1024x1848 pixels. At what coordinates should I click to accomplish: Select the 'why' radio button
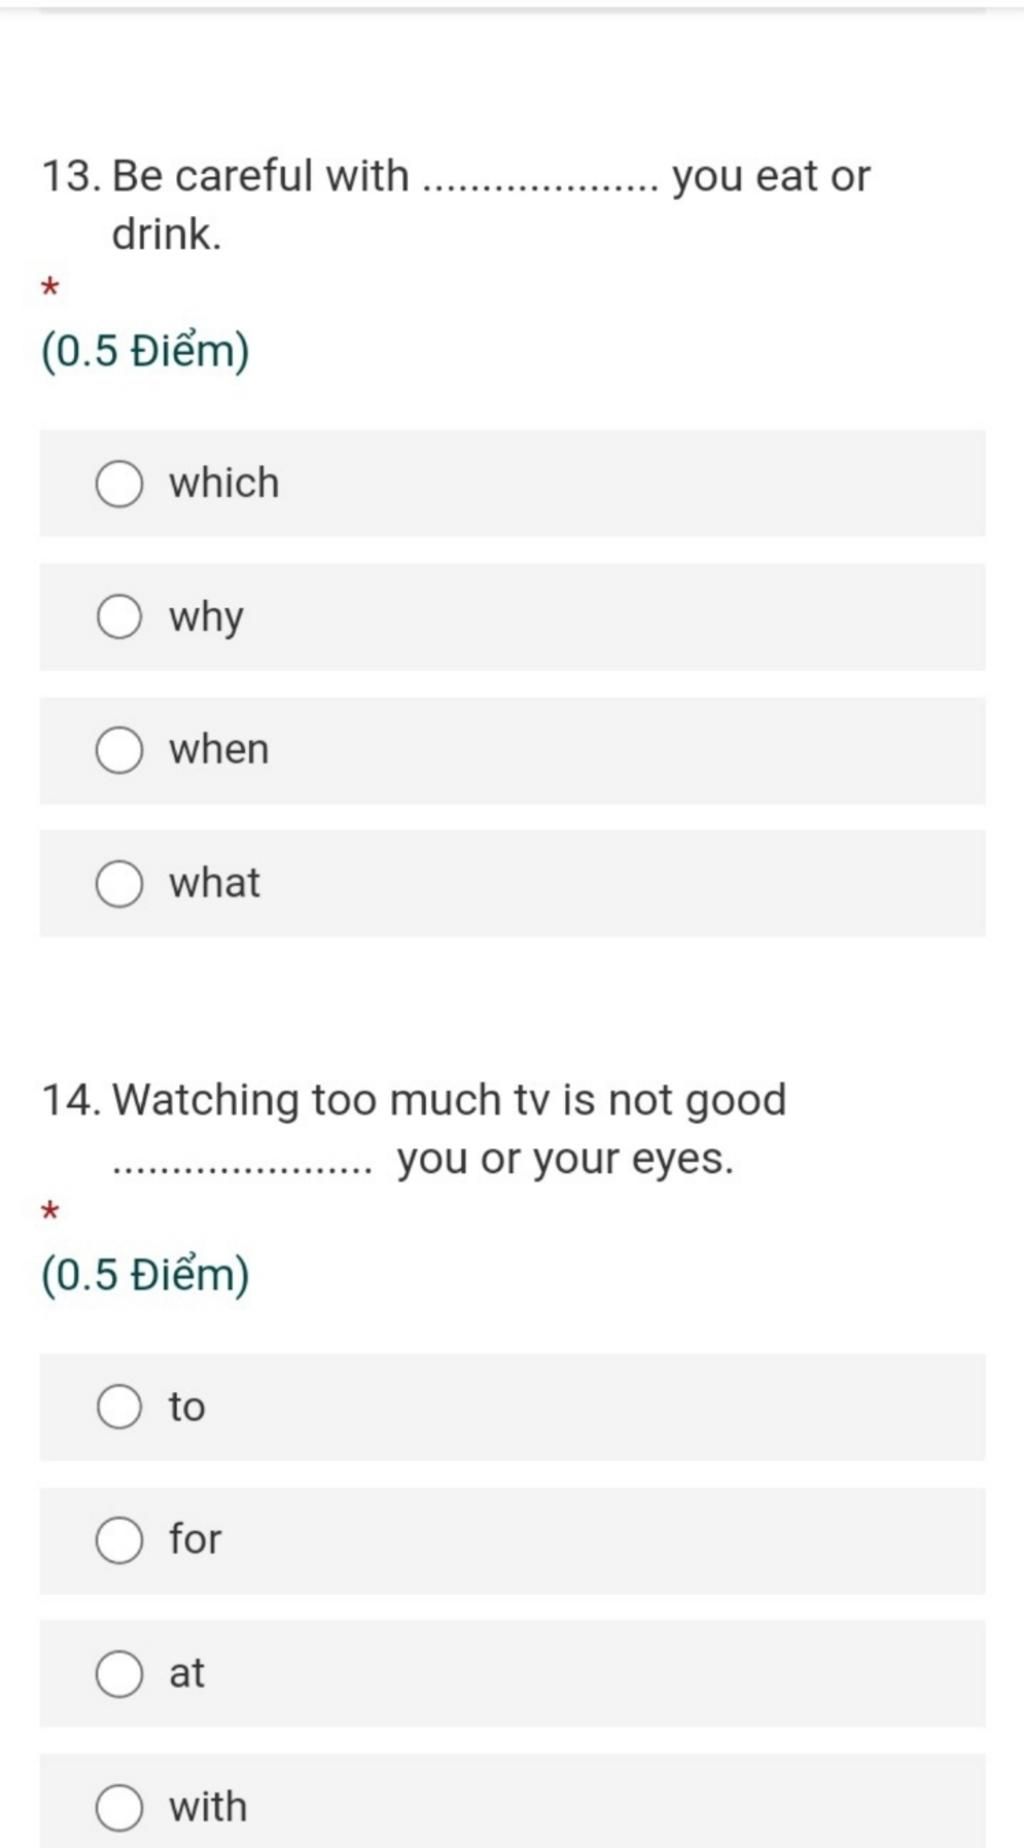(x=119, y=617)
